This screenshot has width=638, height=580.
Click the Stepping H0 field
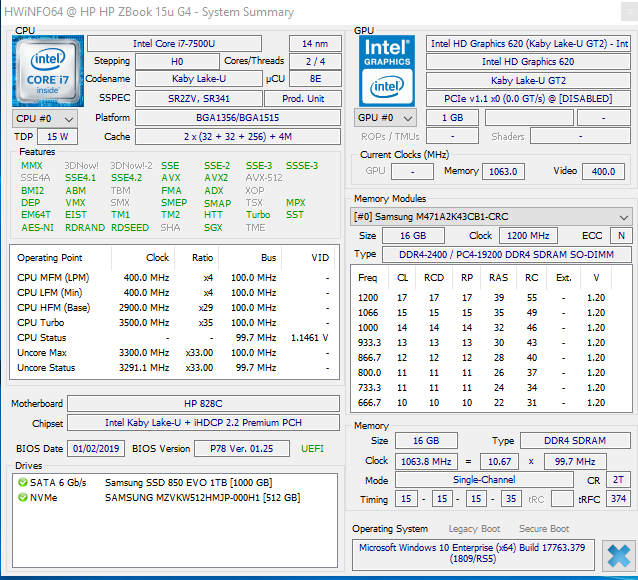pos(177,61)
